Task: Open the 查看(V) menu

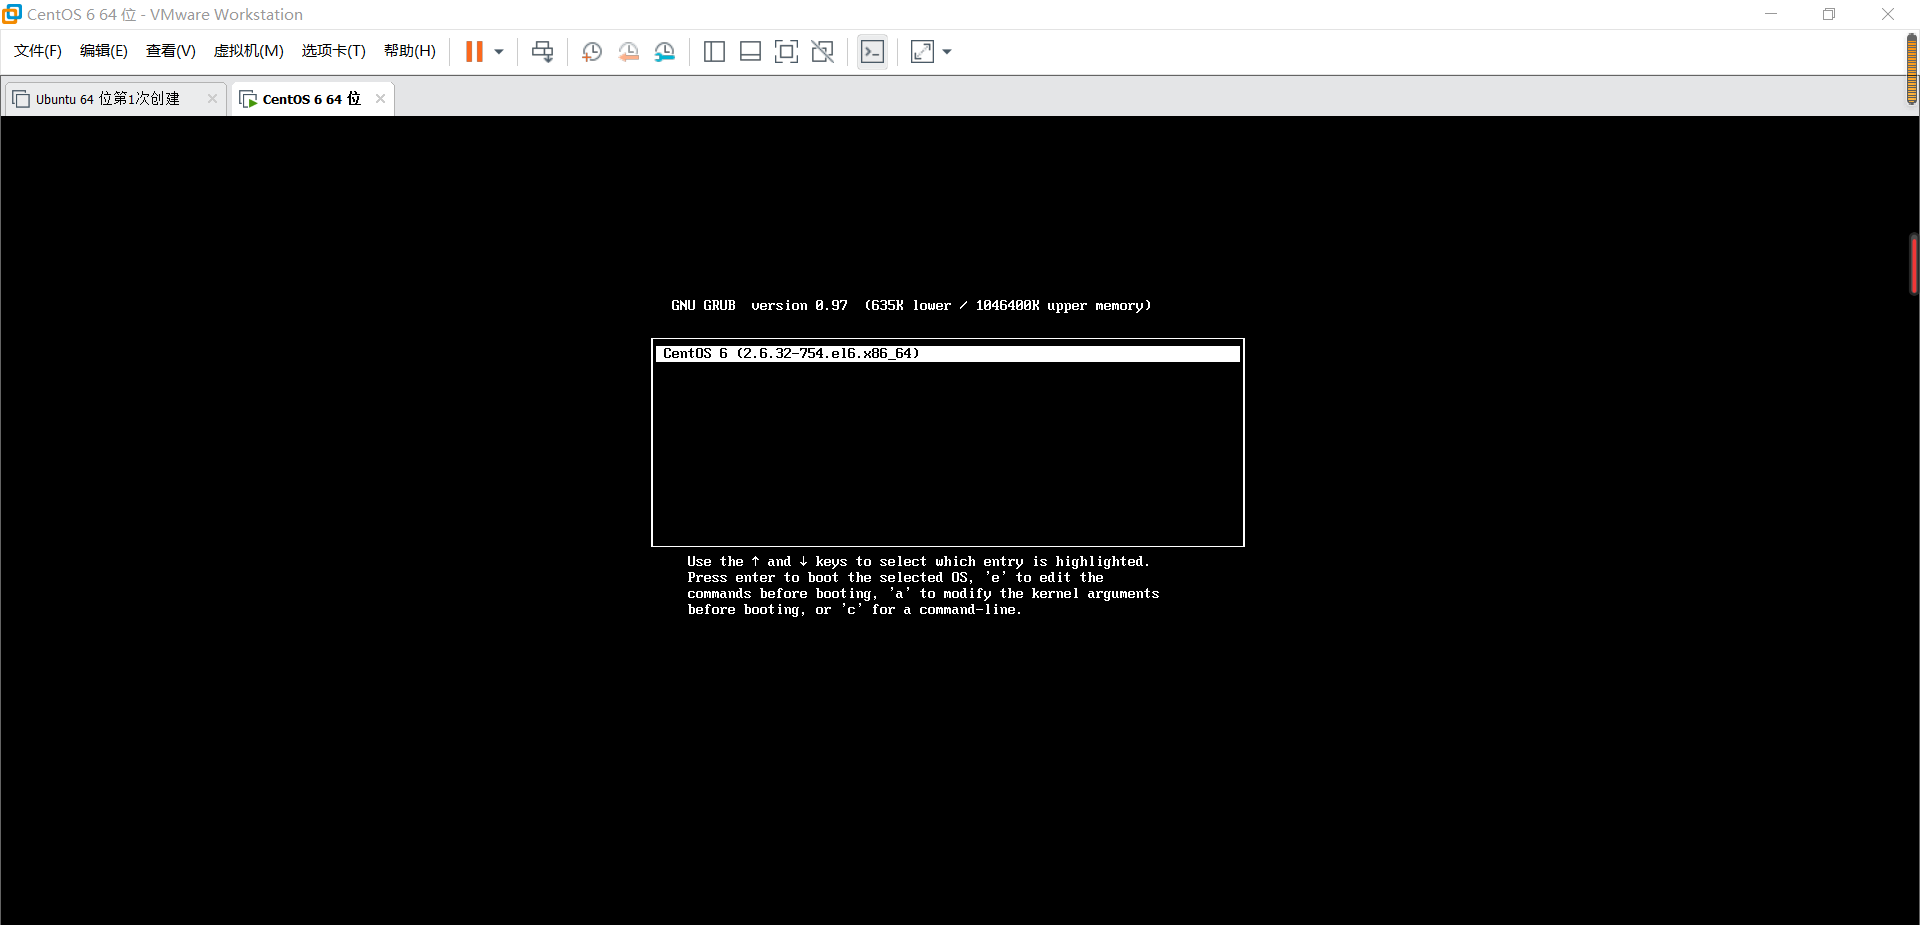Action: 171,51
